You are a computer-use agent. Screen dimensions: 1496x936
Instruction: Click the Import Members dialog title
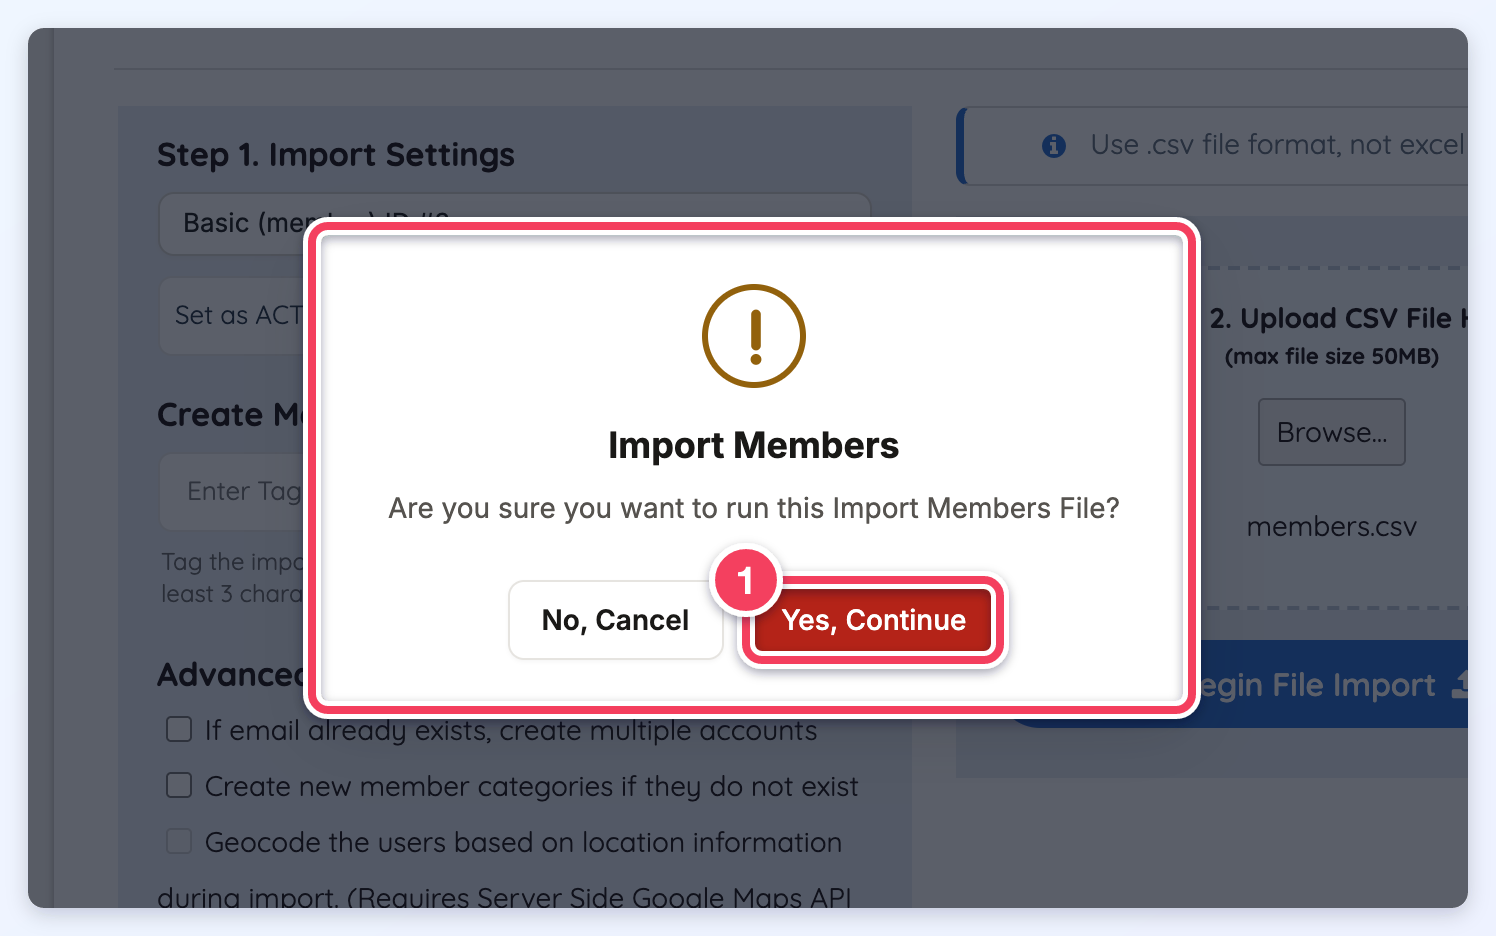point(754,445)
